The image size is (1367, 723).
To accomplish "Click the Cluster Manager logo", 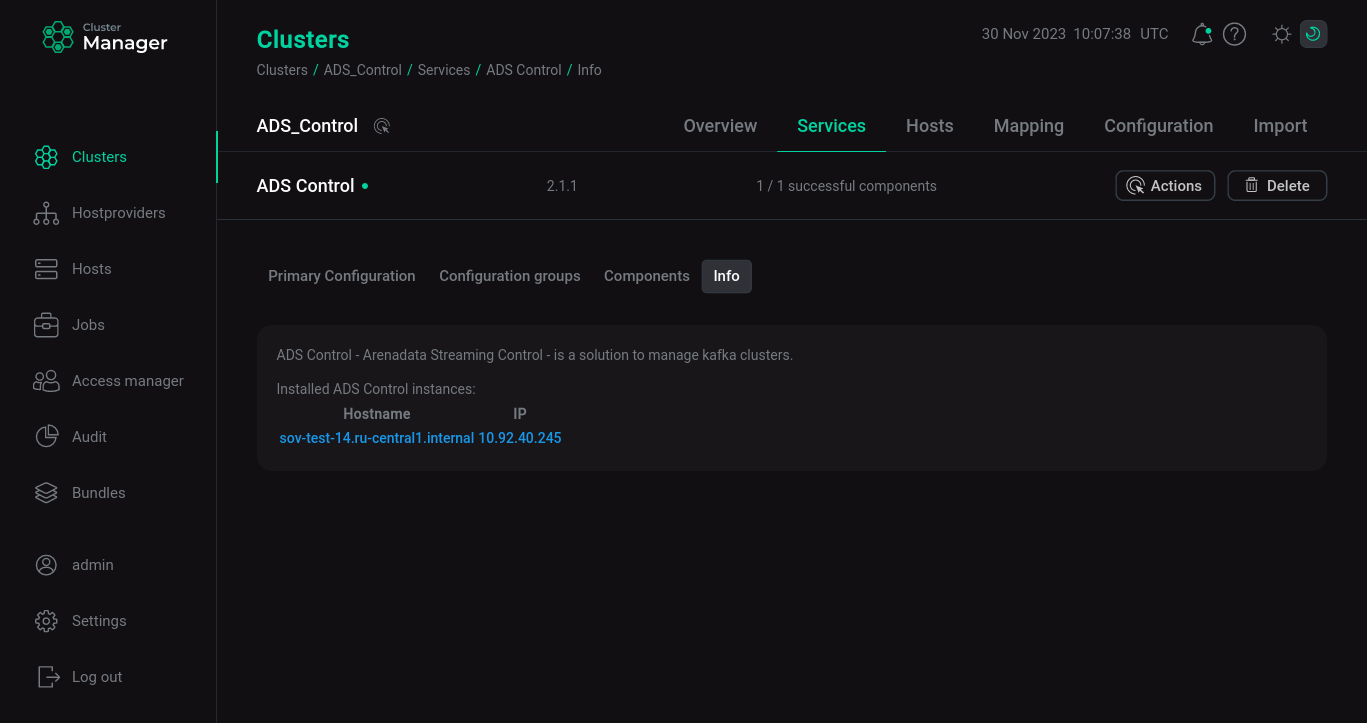I will click(x=105, y=37).
